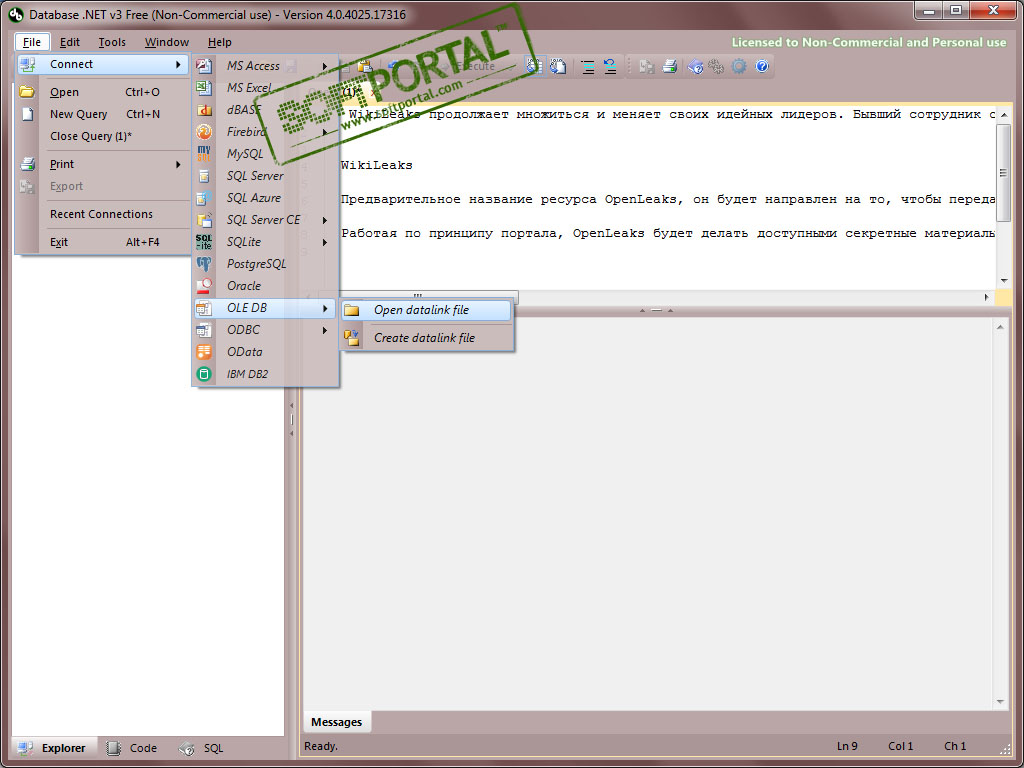The height and width of the screenshot is (768, 1024).
Task: Click the blue settings gear toolbar icon
Action: click(x=739, y=66)
